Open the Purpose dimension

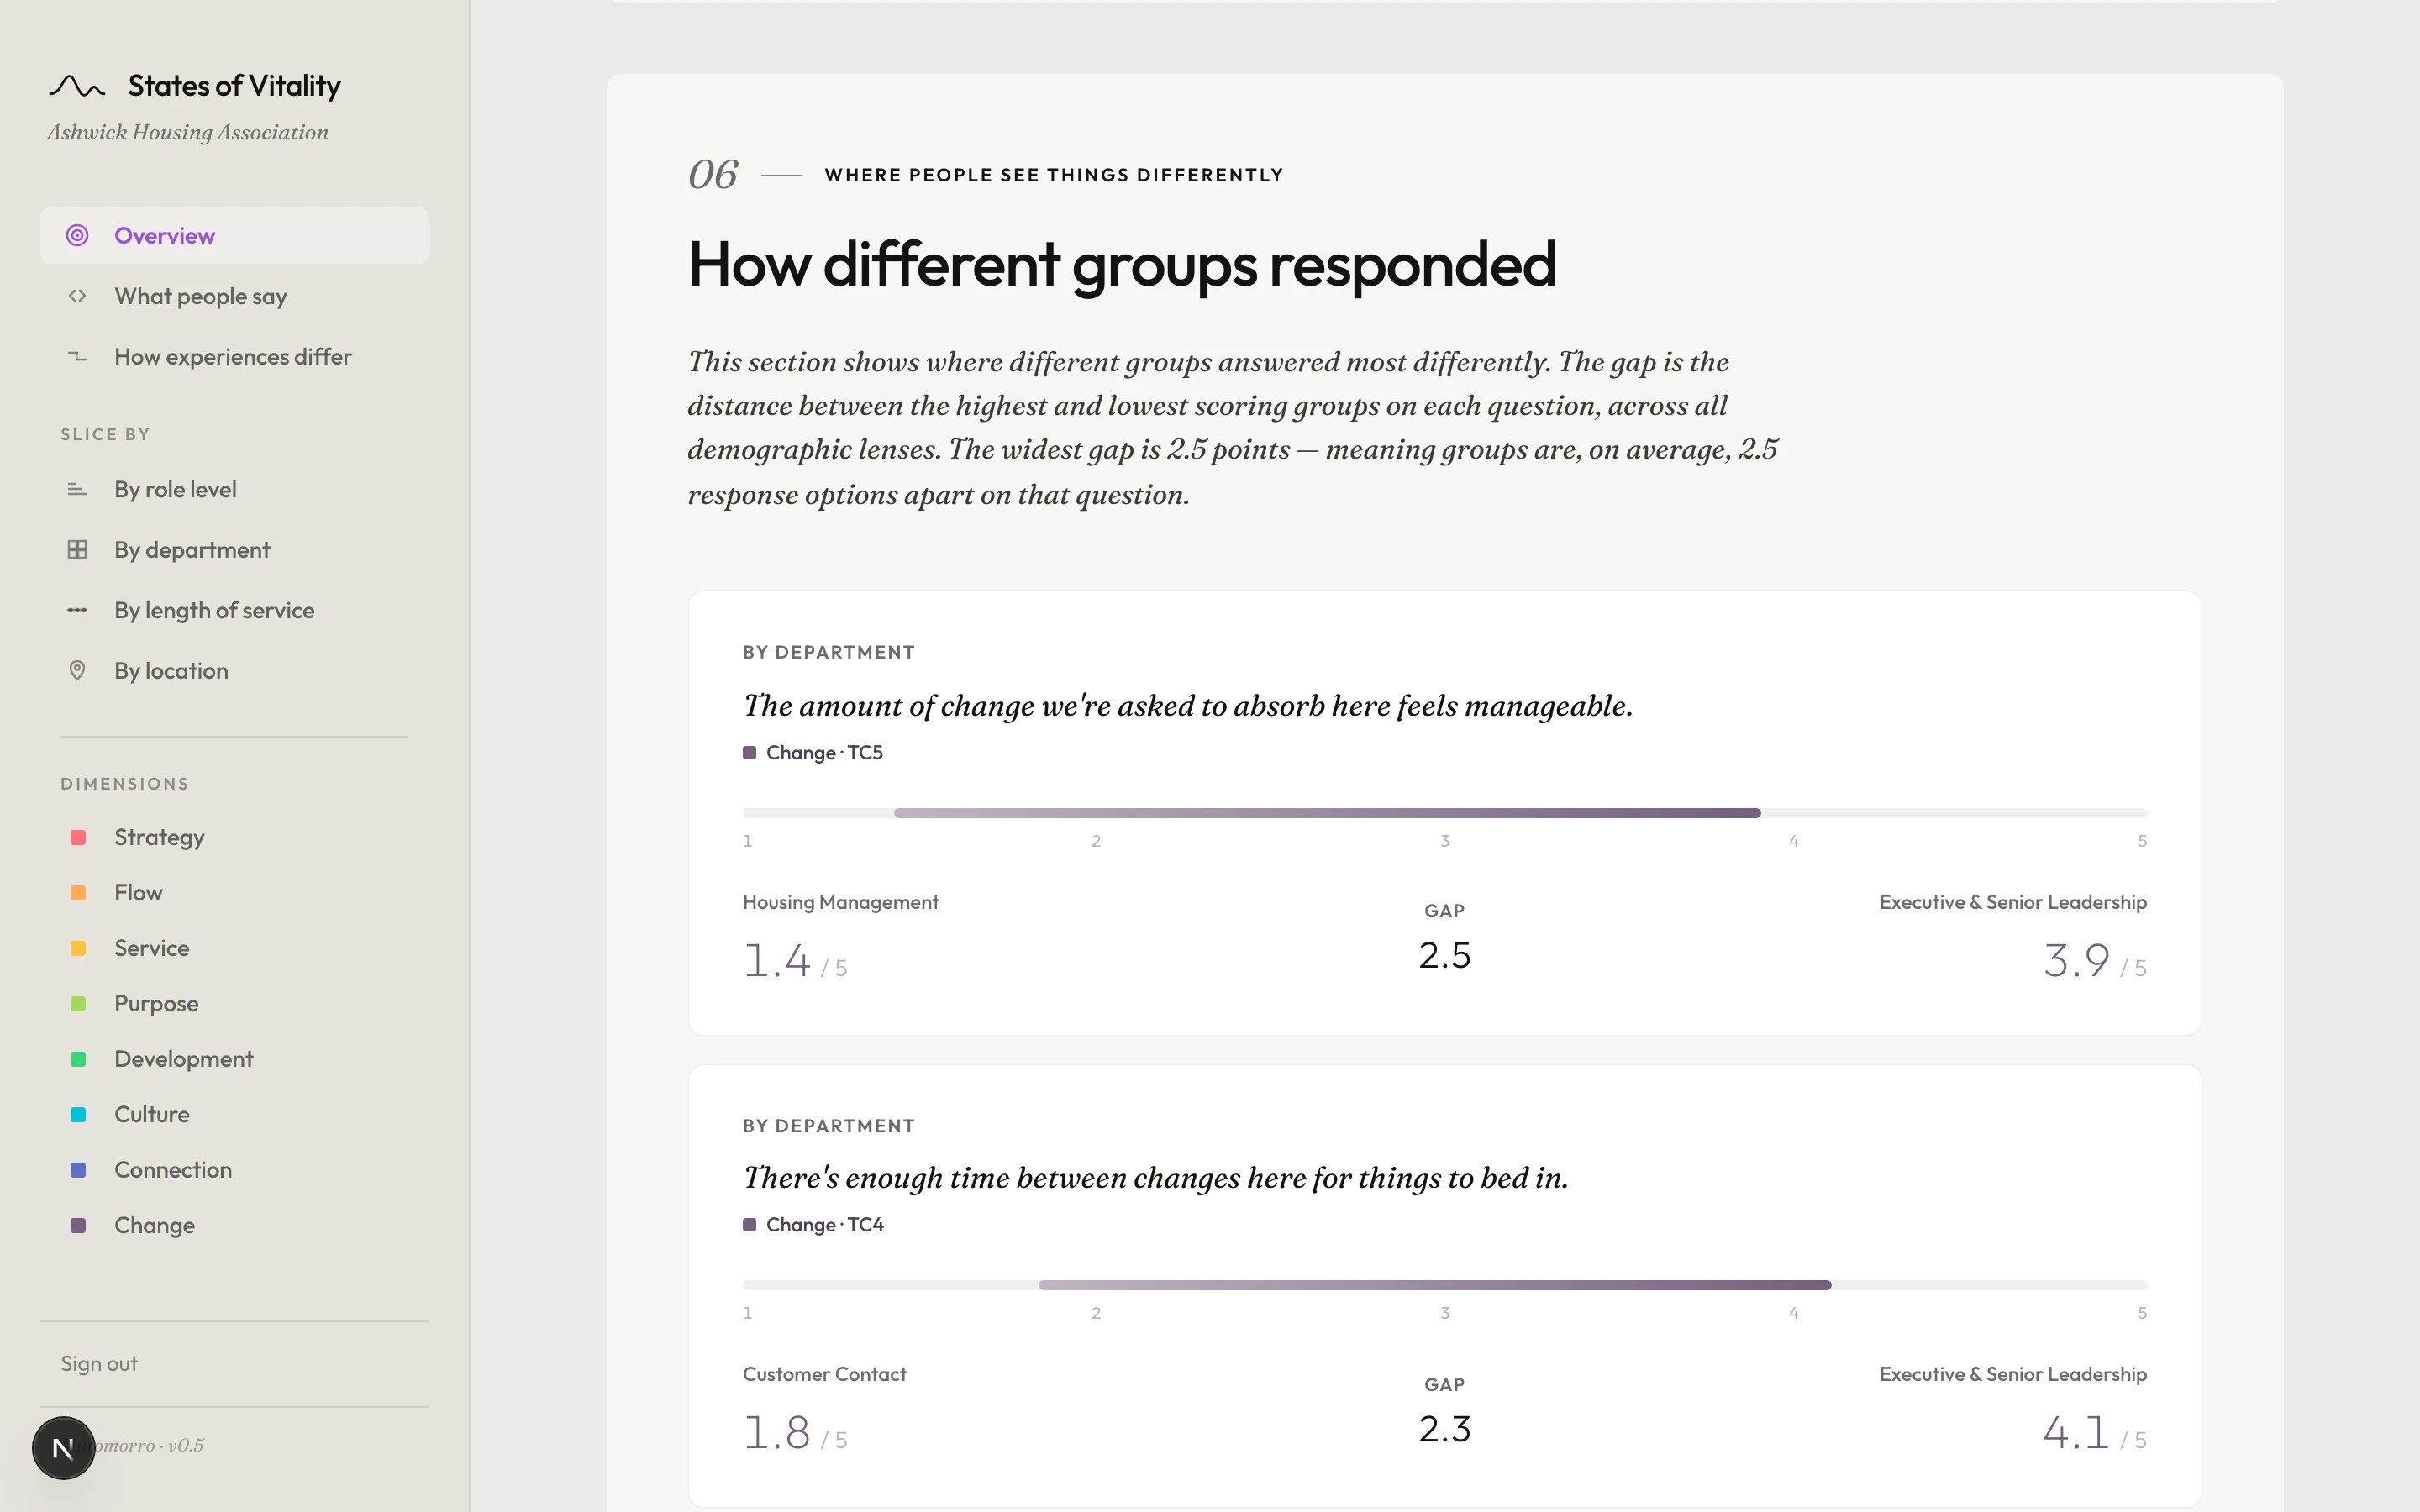tap(234, 1003)
